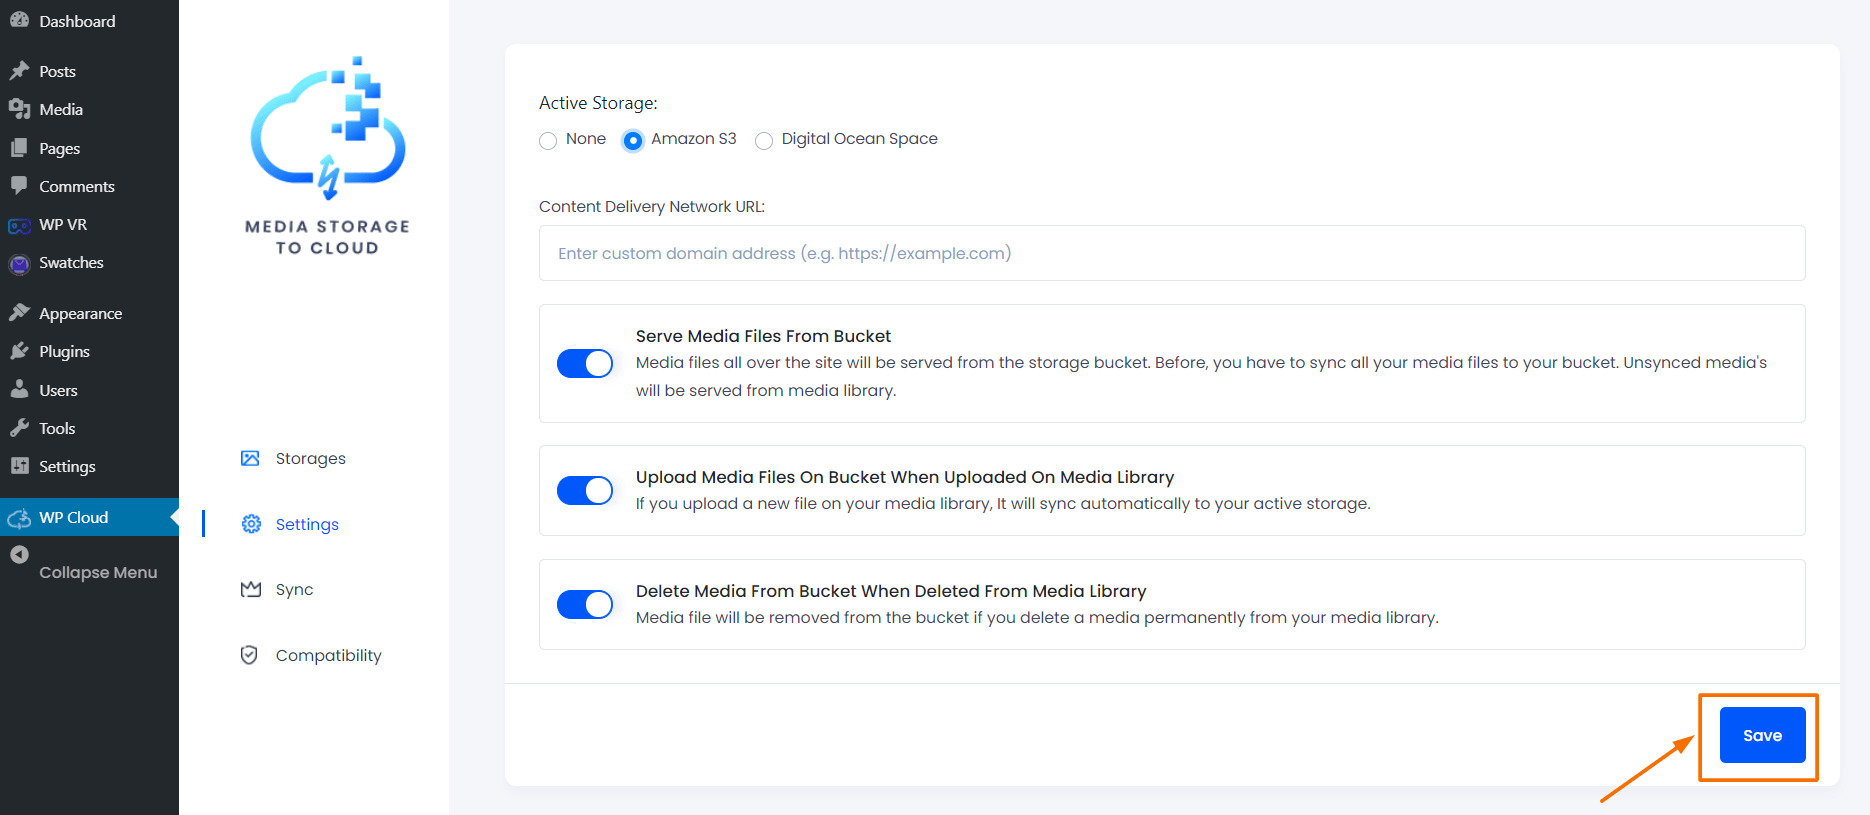This screenshot has width=1870, height=815.
Task: Click Delete Media From Bucket heading
Action: pos(891,591)
